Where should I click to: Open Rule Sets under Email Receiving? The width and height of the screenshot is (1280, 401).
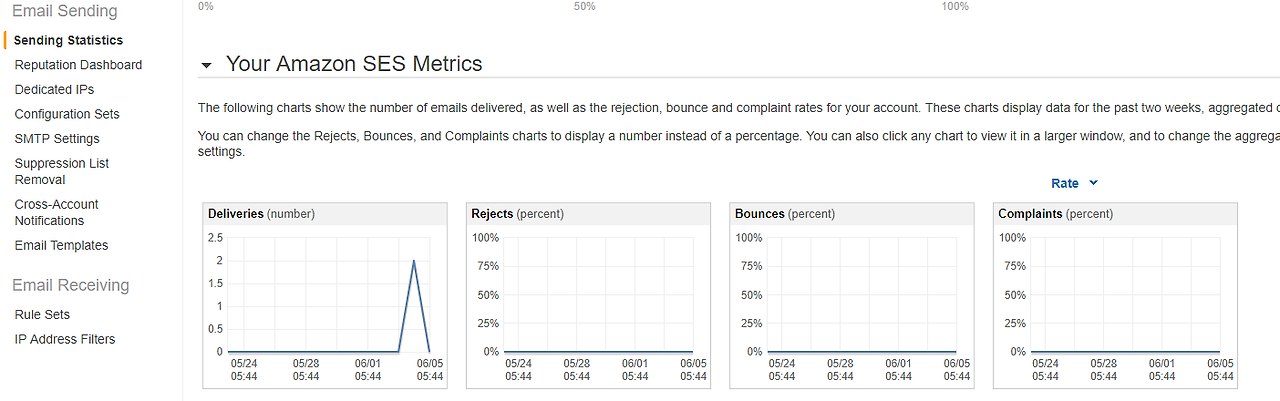point(42,314)
